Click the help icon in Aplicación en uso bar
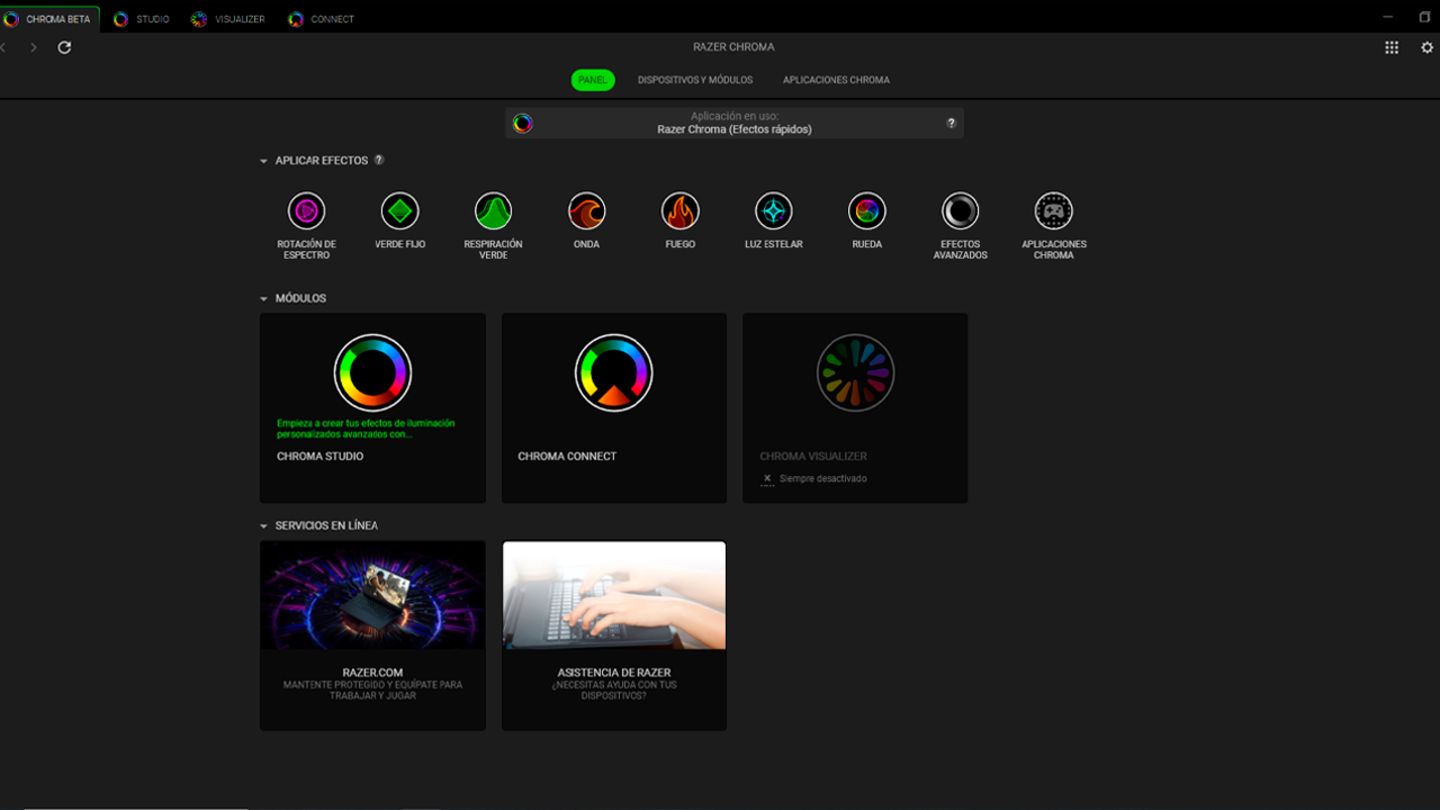This screenshot has height=810, width=1440. tap(951, 123)
